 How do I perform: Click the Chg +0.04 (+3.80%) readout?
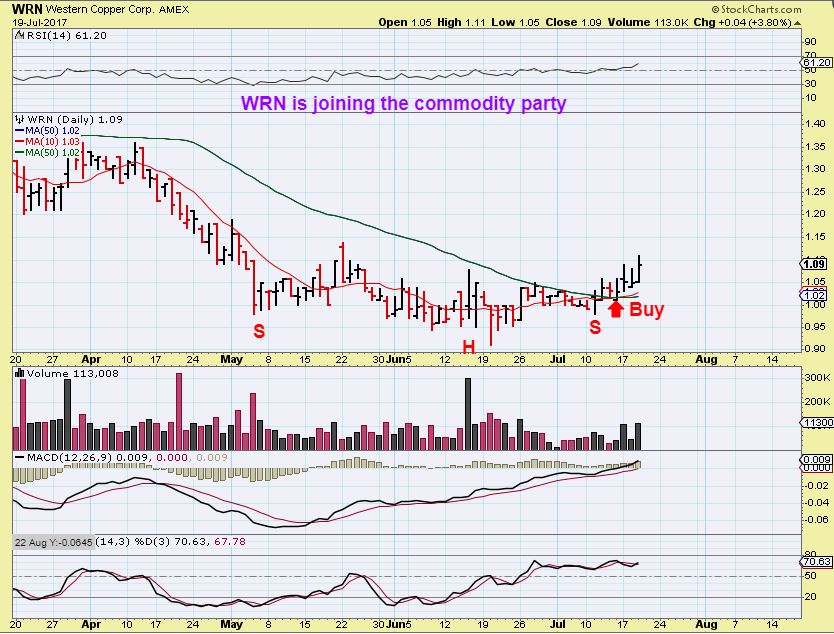tap(743, 22)
